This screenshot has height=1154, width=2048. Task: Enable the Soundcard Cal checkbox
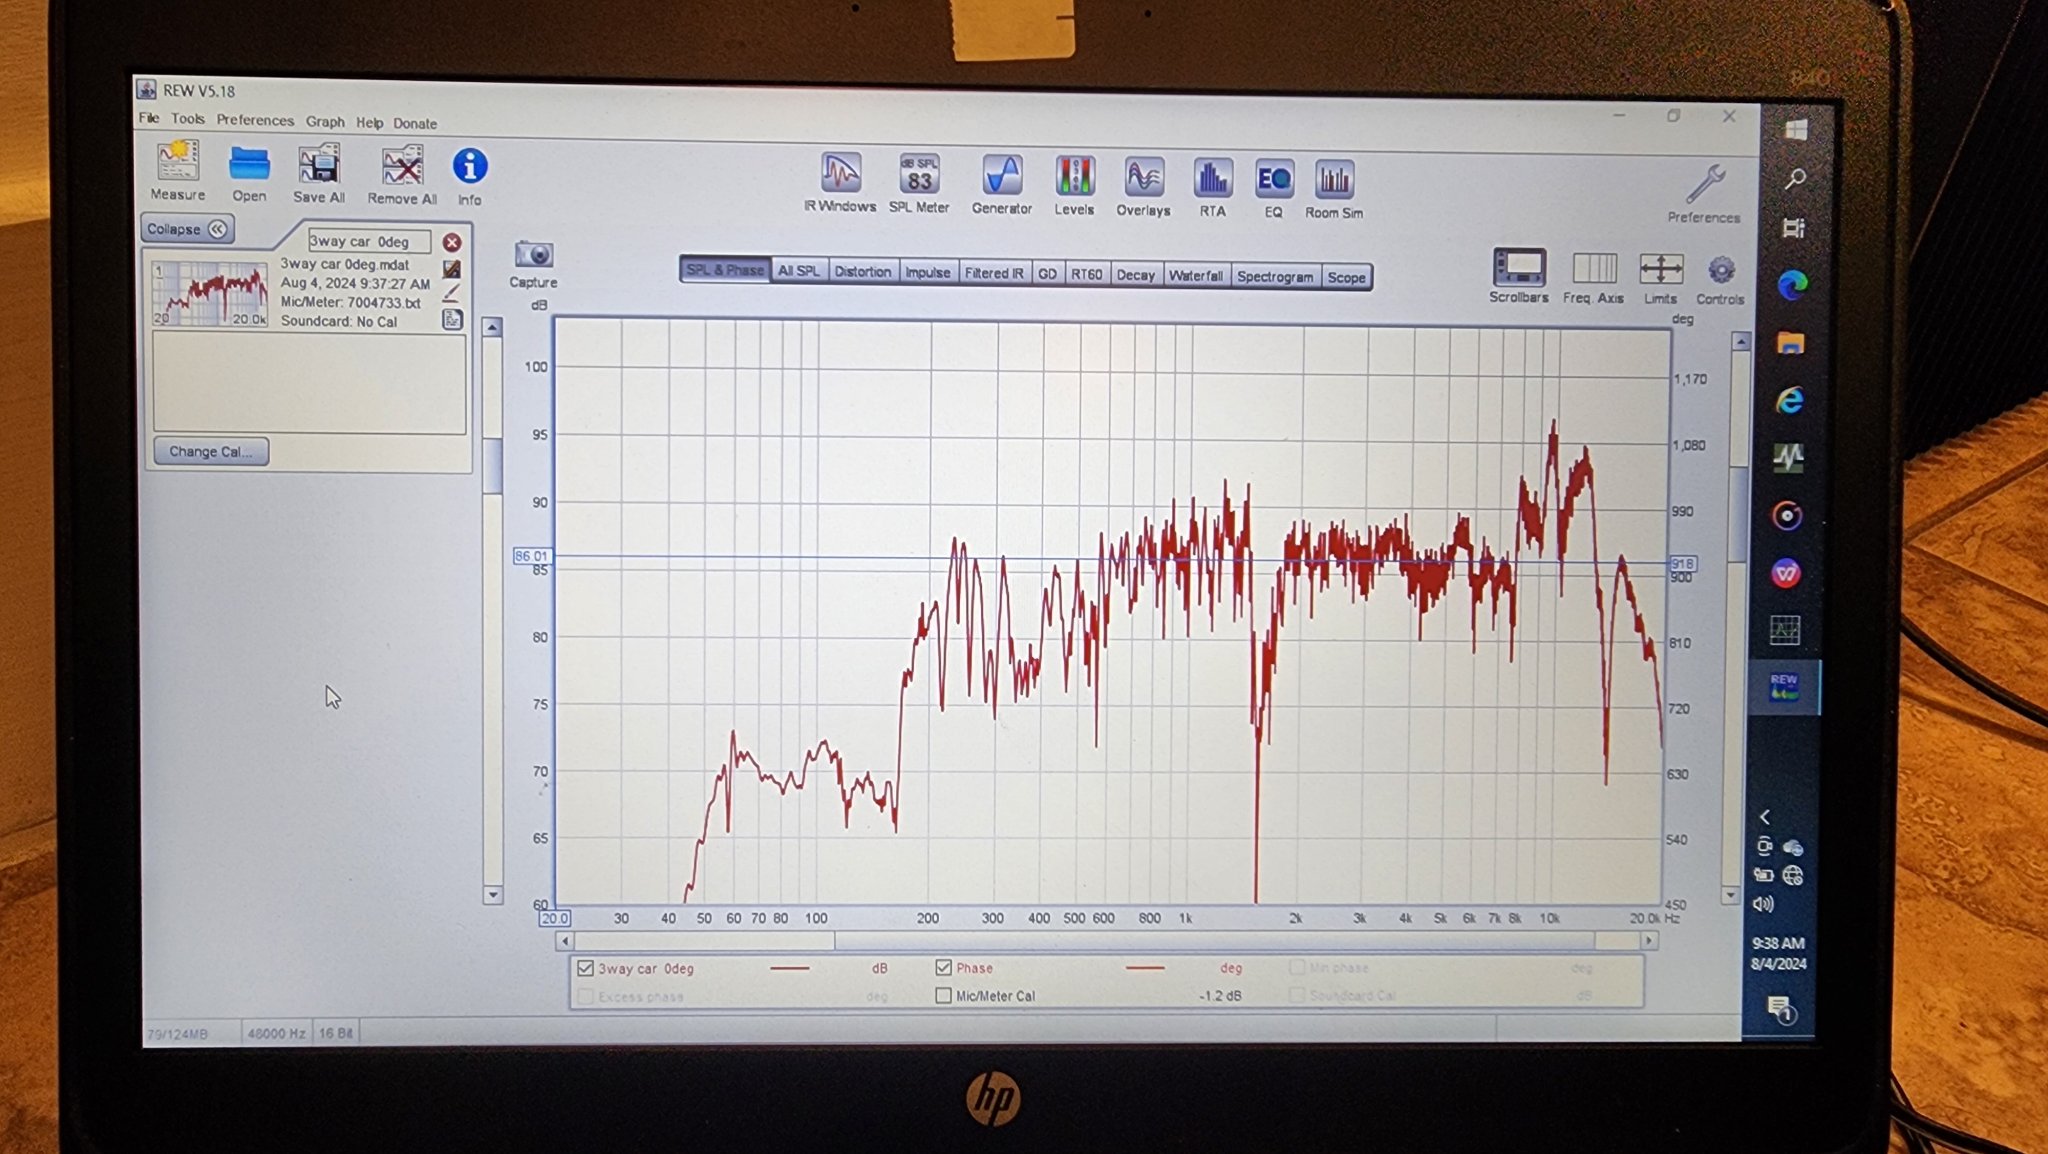pyautogui.click(x=1297, y=994)
